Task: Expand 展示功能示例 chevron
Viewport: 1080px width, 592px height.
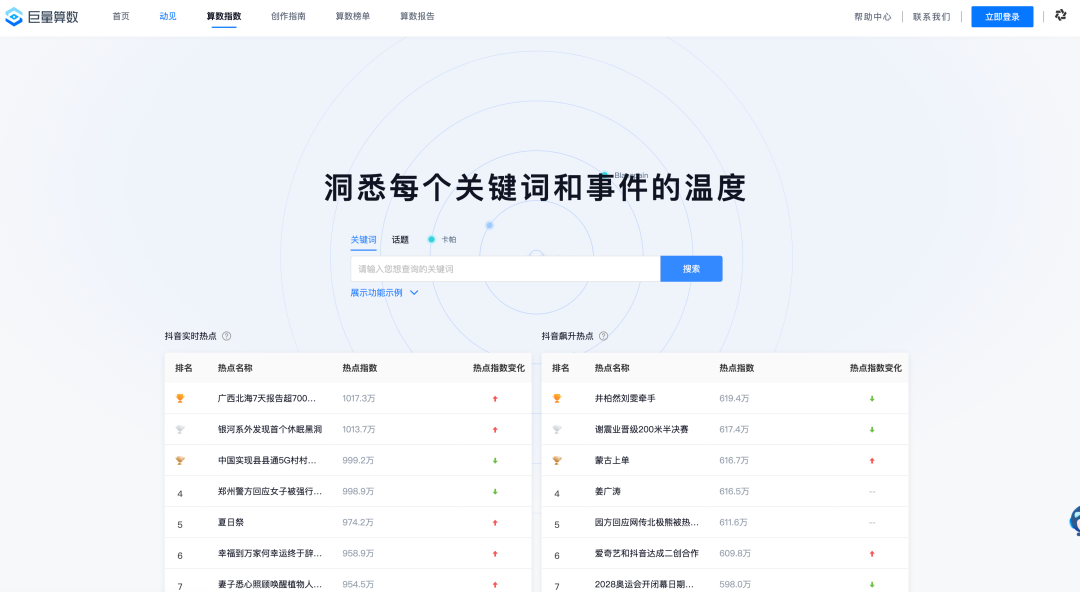Action: click(414, 293)
